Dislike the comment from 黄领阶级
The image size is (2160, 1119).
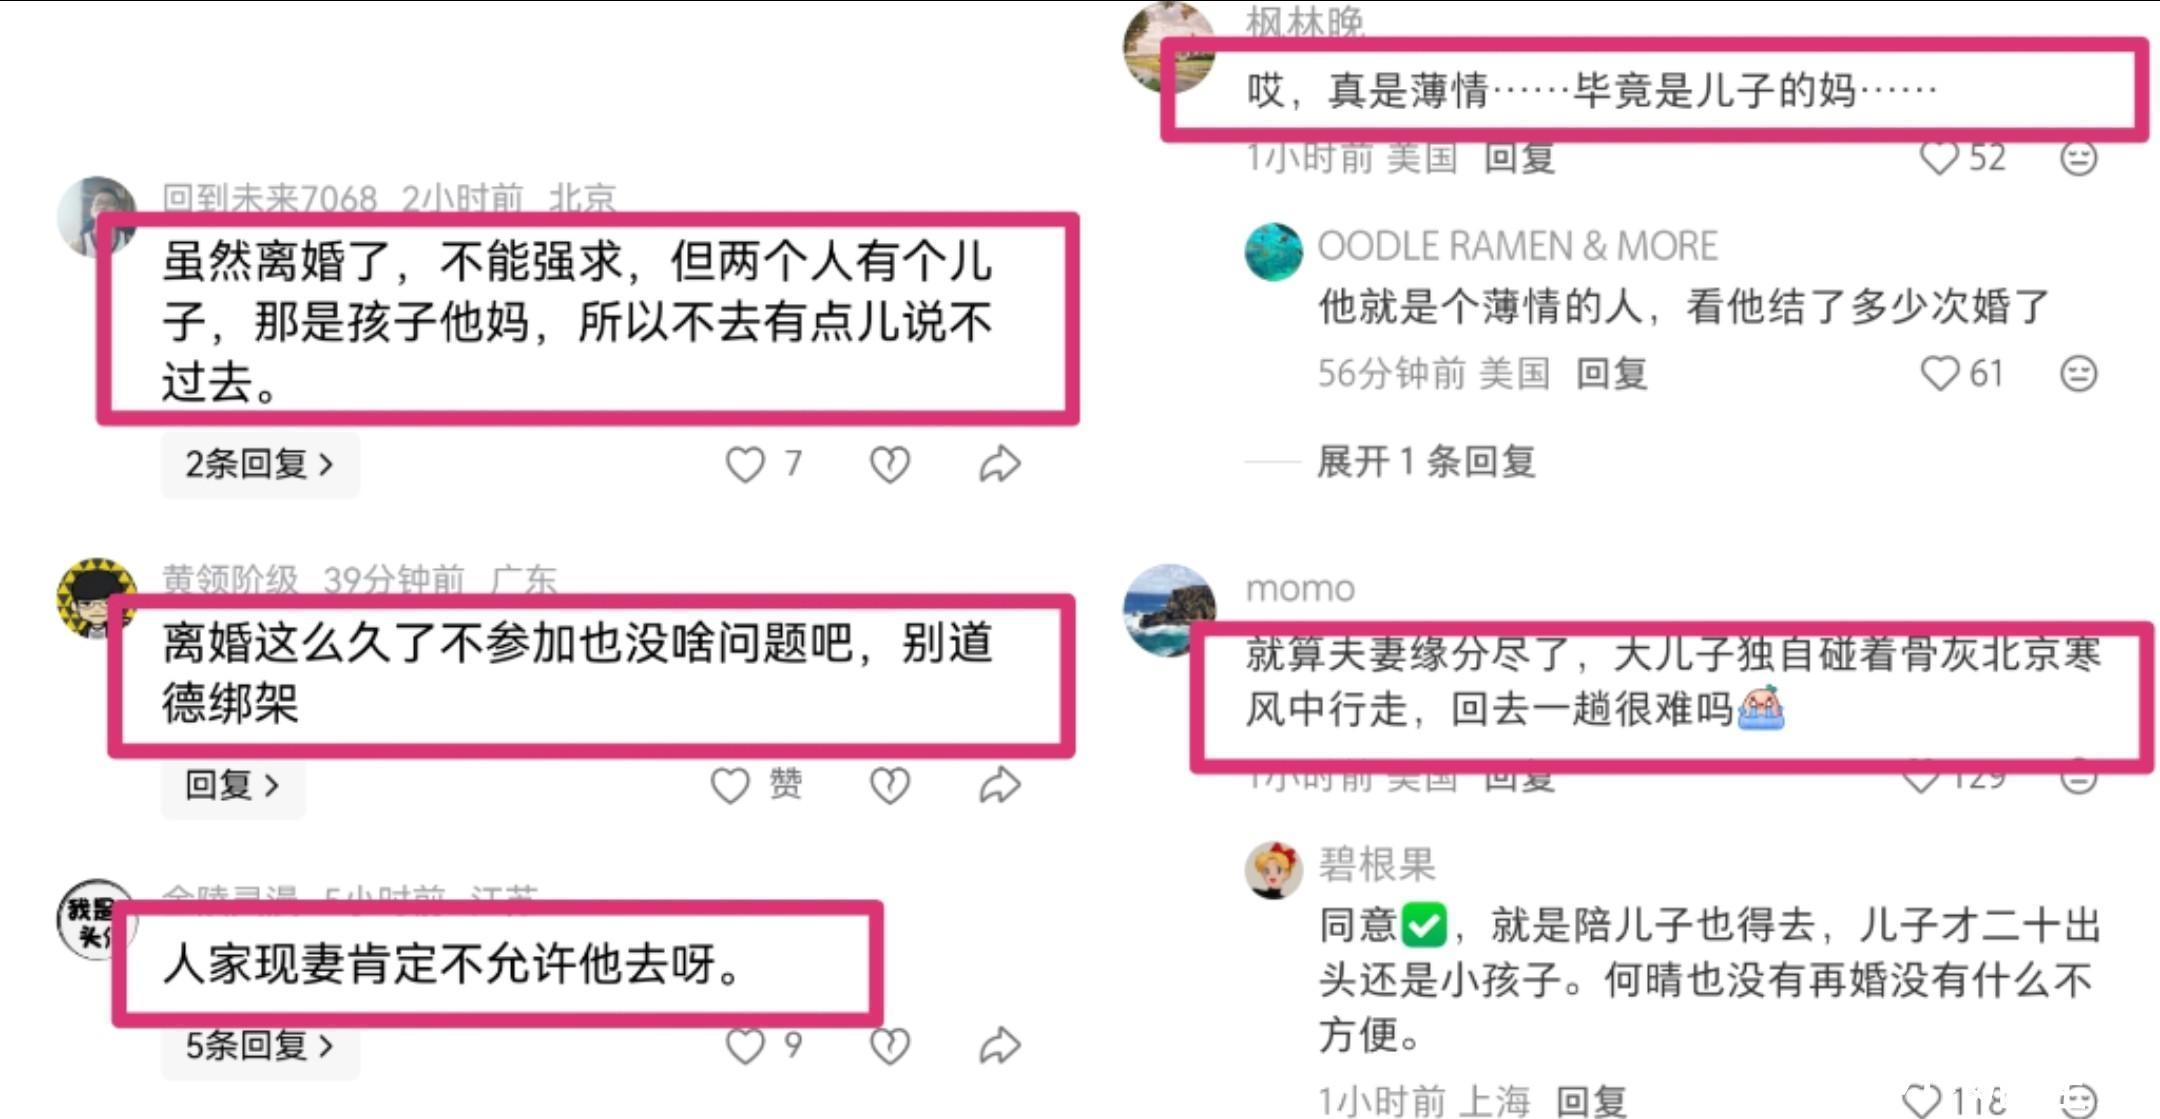tap(889, 786)
